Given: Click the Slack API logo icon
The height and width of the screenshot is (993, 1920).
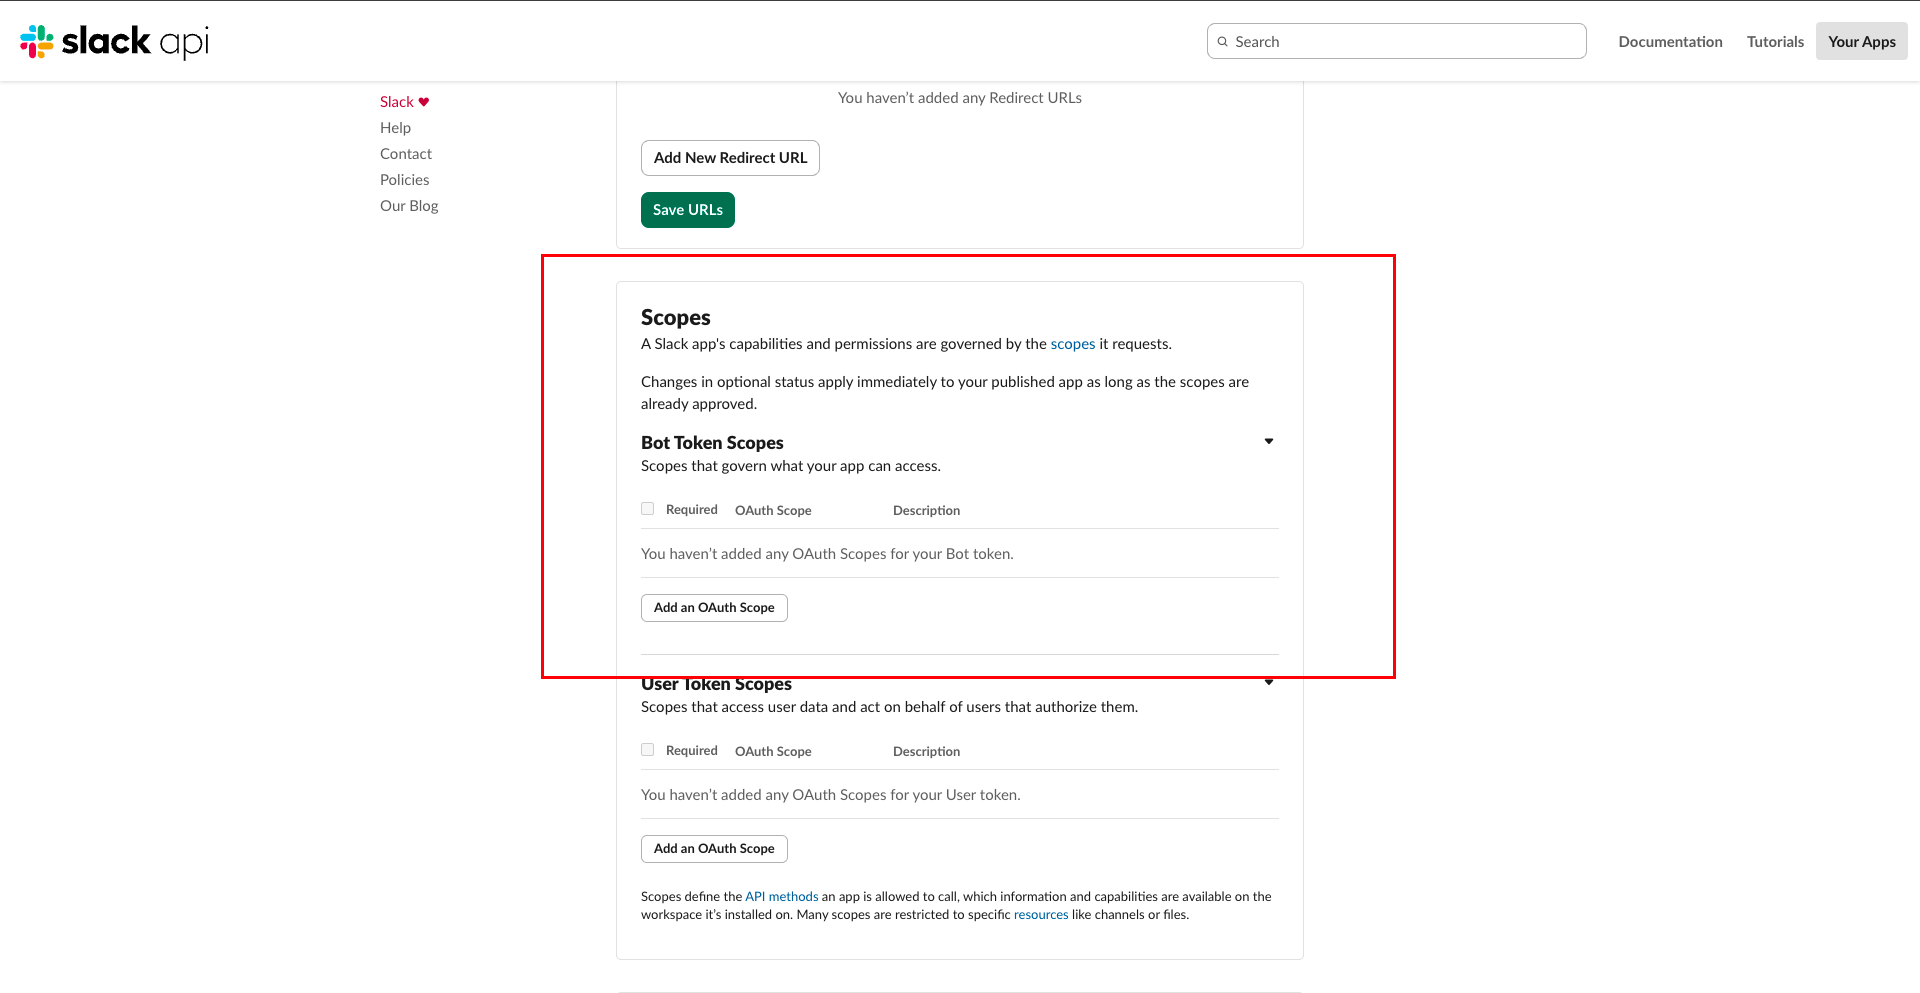Looking at the screenshot, I should 37,41.
